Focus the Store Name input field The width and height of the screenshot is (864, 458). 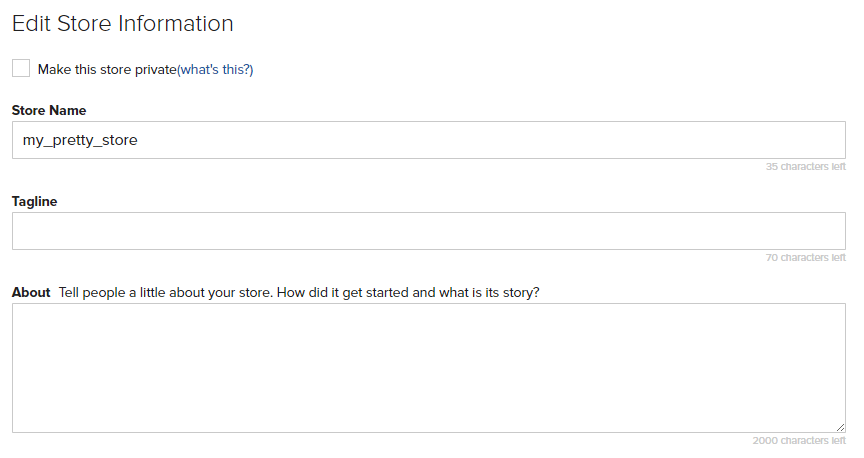click(429, 140)
